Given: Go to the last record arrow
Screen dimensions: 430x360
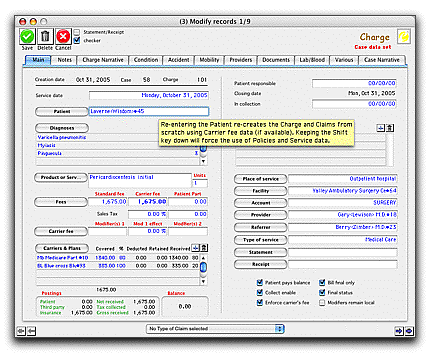Looking at the screenshot, I should (x=409, y=331).
